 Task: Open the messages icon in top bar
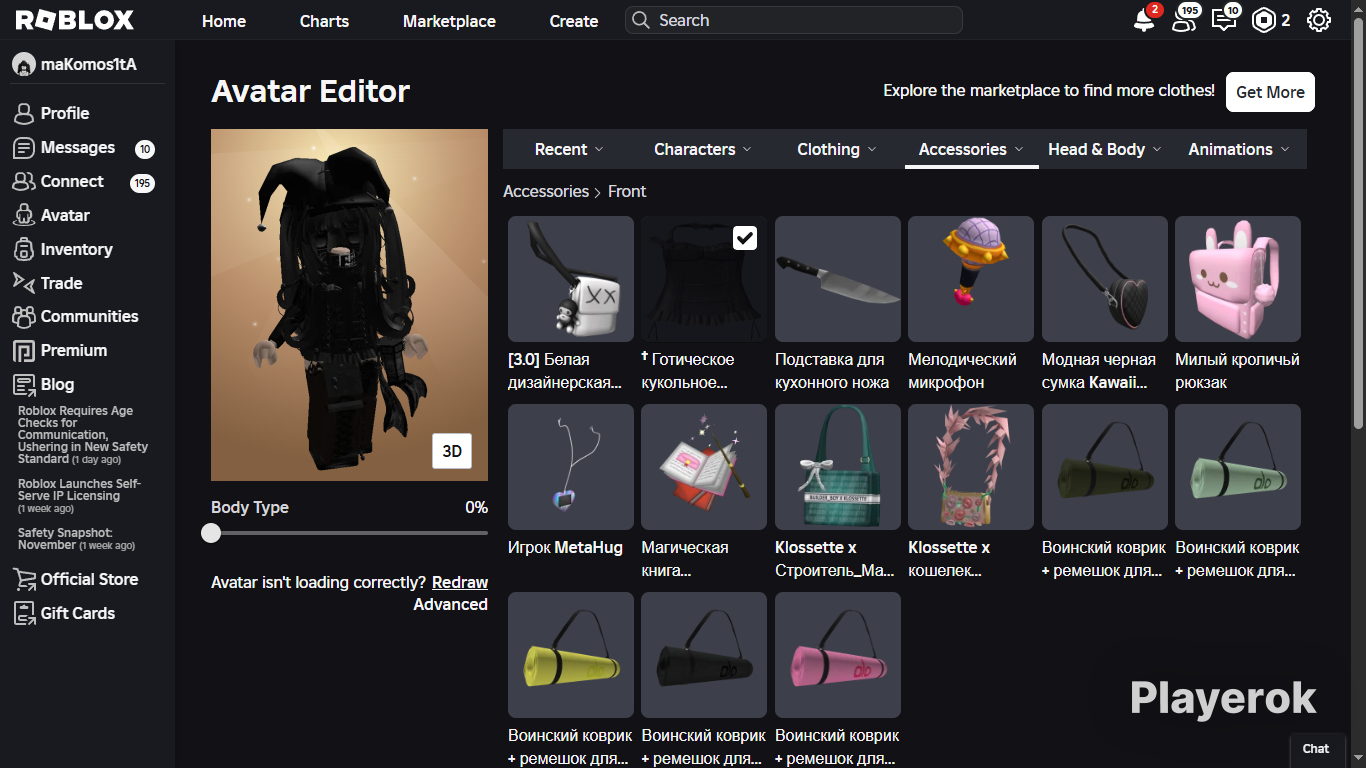click(1223, 20)
